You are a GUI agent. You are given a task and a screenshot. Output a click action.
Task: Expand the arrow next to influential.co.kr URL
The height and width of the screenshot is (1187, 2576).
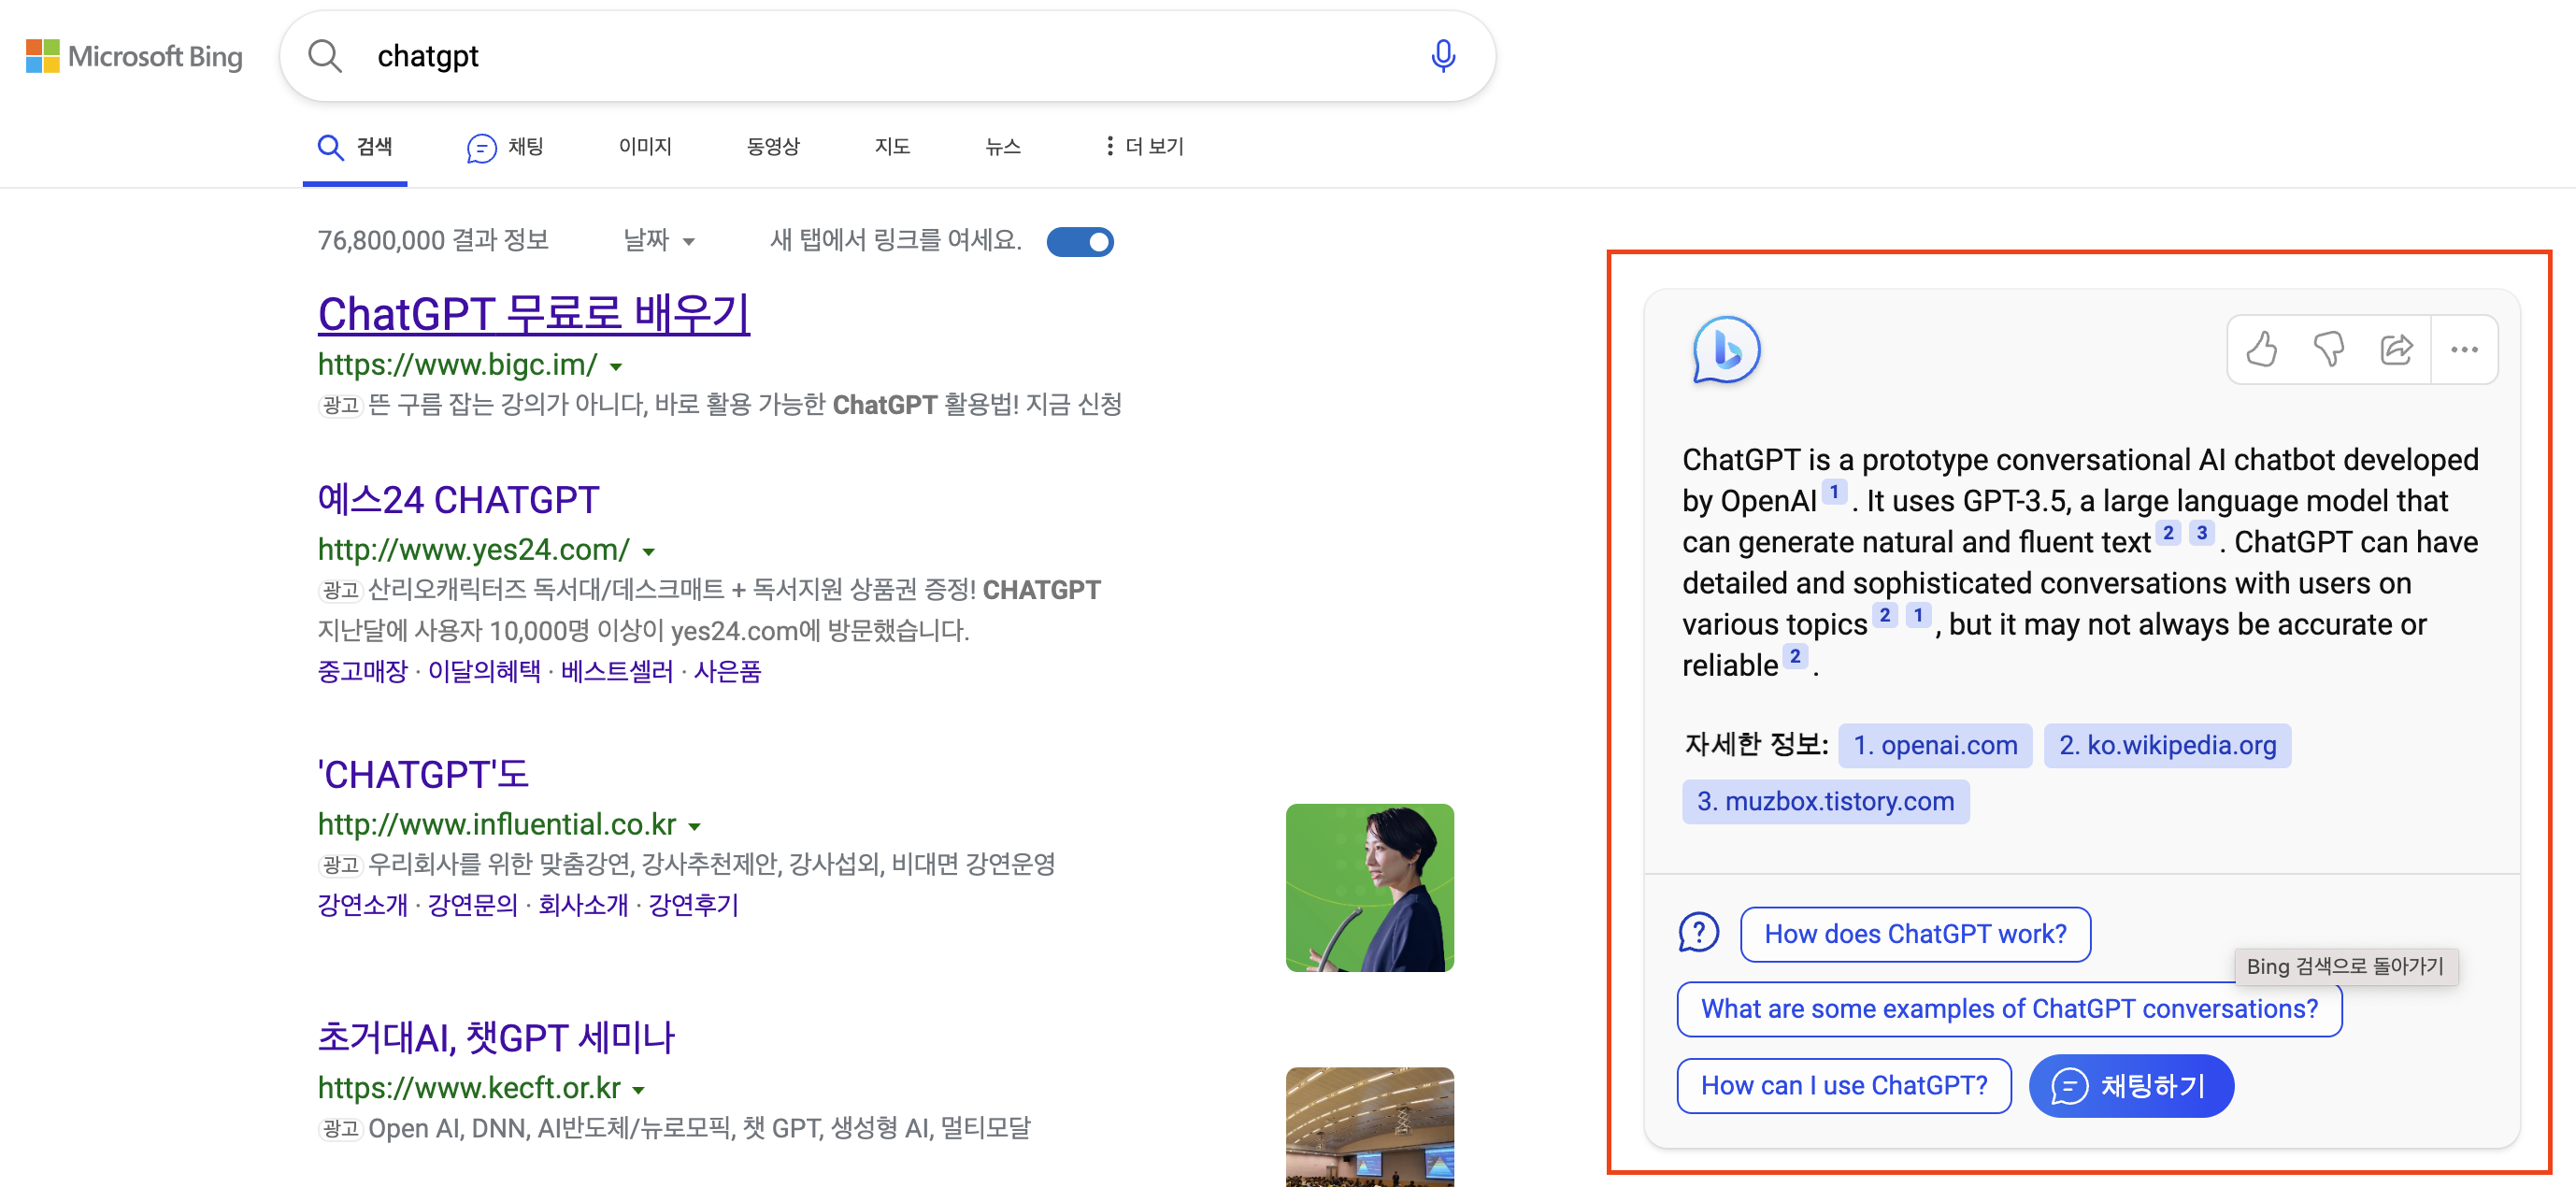(x=694, y=827)
